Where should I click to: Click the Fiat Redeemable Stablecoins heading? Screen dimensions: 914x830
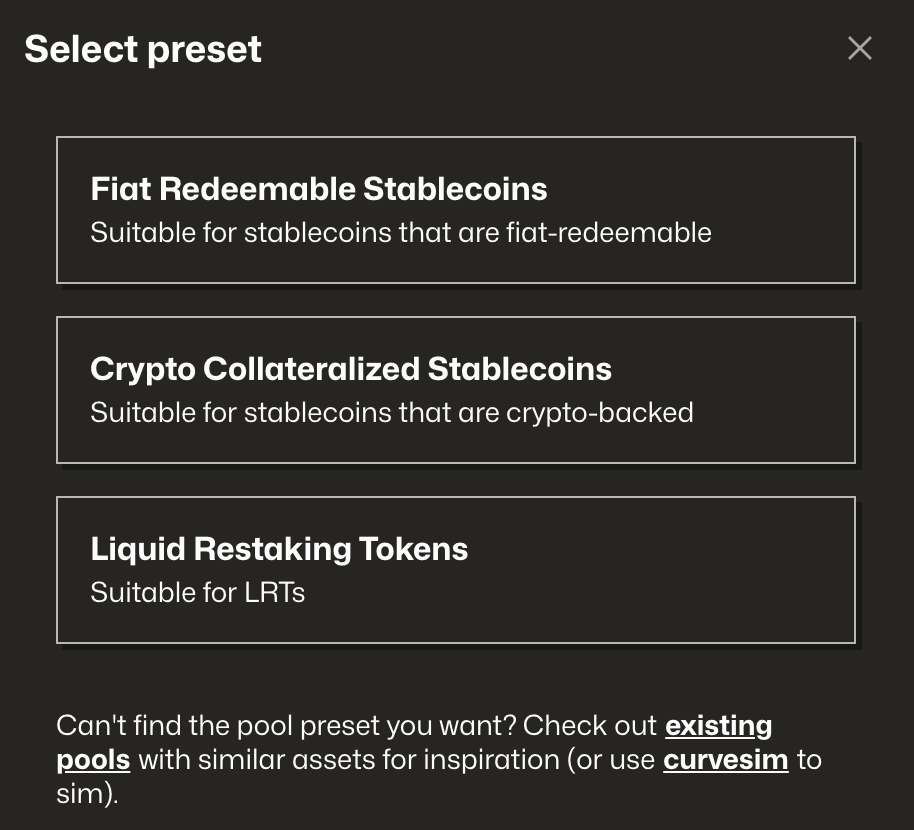pos(319,189)
